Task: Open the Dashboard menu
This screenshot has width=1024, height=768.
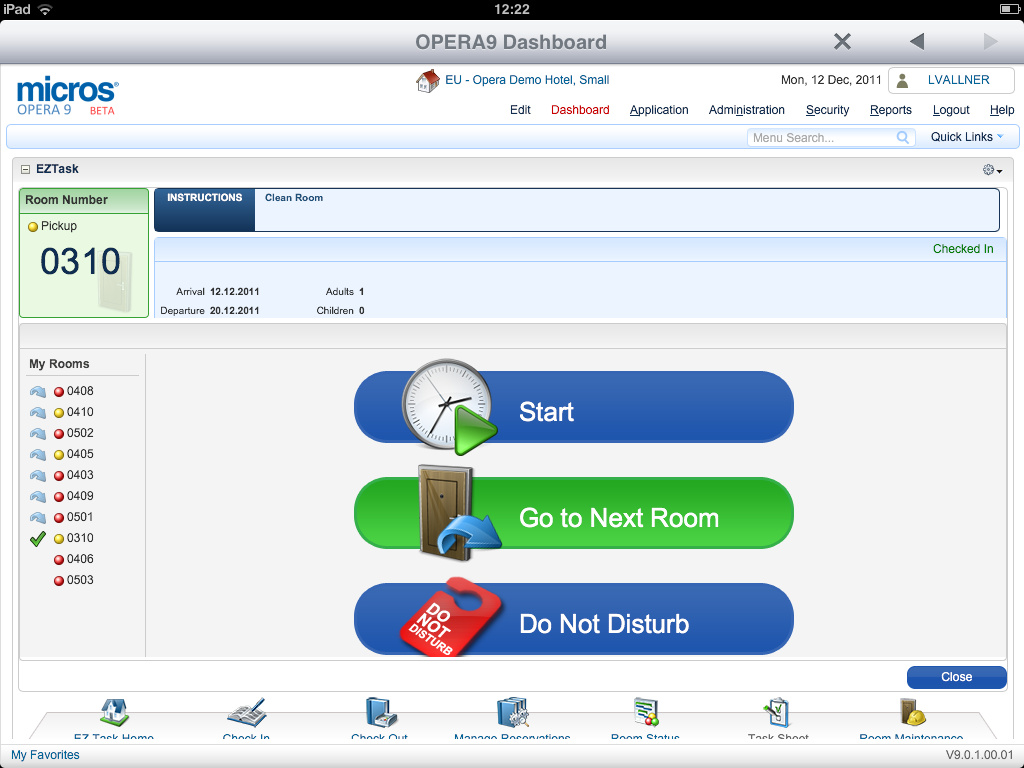Action: [580, 110]
